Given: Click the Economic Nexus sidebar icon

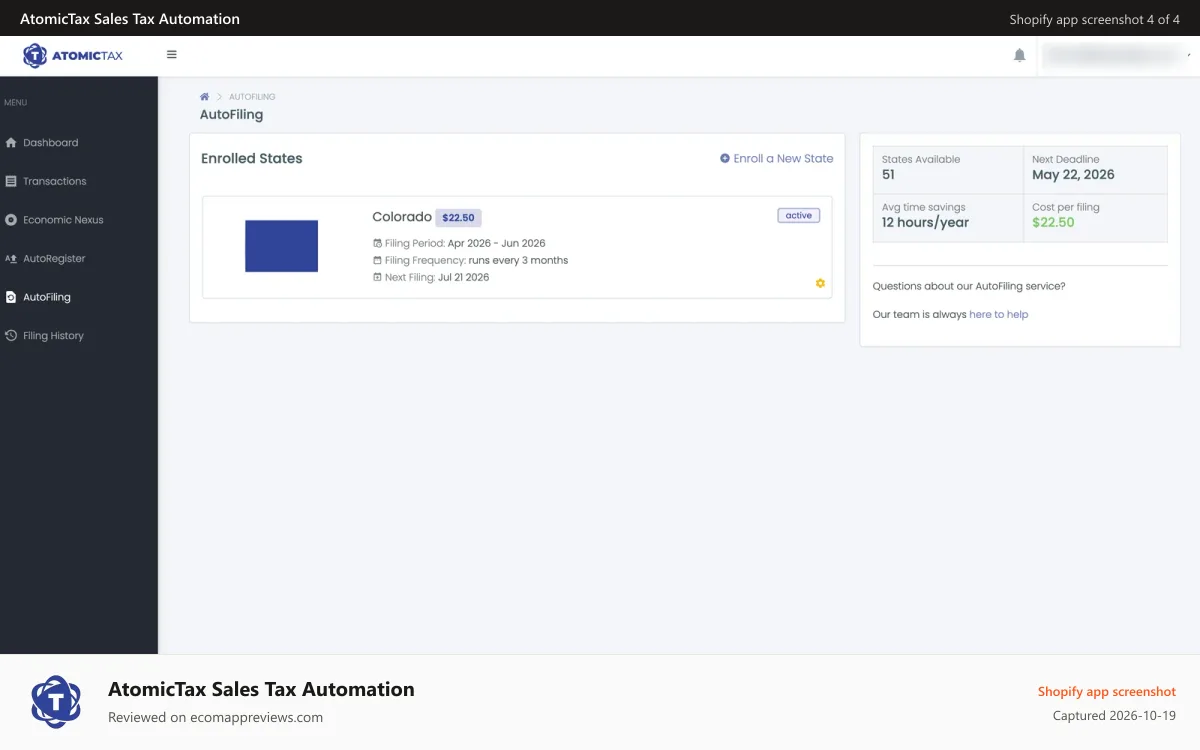Looking at the screenshot, I should 11,220.
